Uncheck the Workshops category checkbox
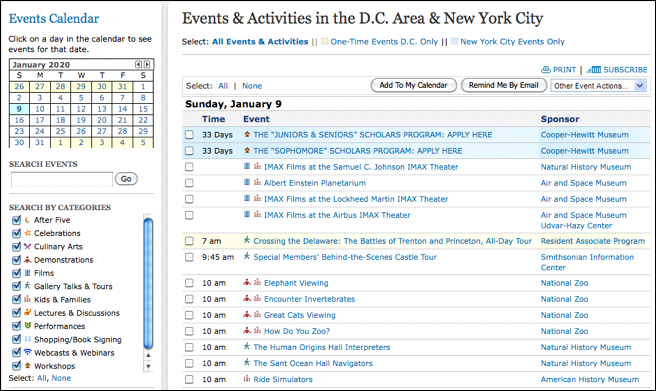The height and width of the screenshot is (391, 656). (x=17, y=365)
